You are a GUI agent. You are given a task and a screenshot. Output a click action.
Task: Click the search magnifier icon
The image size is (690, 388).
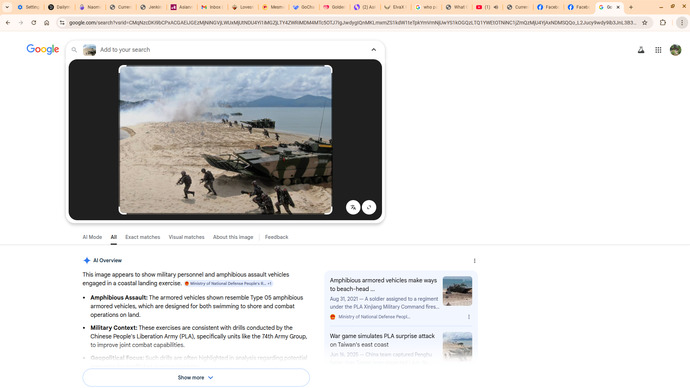[x=74, y=50]
